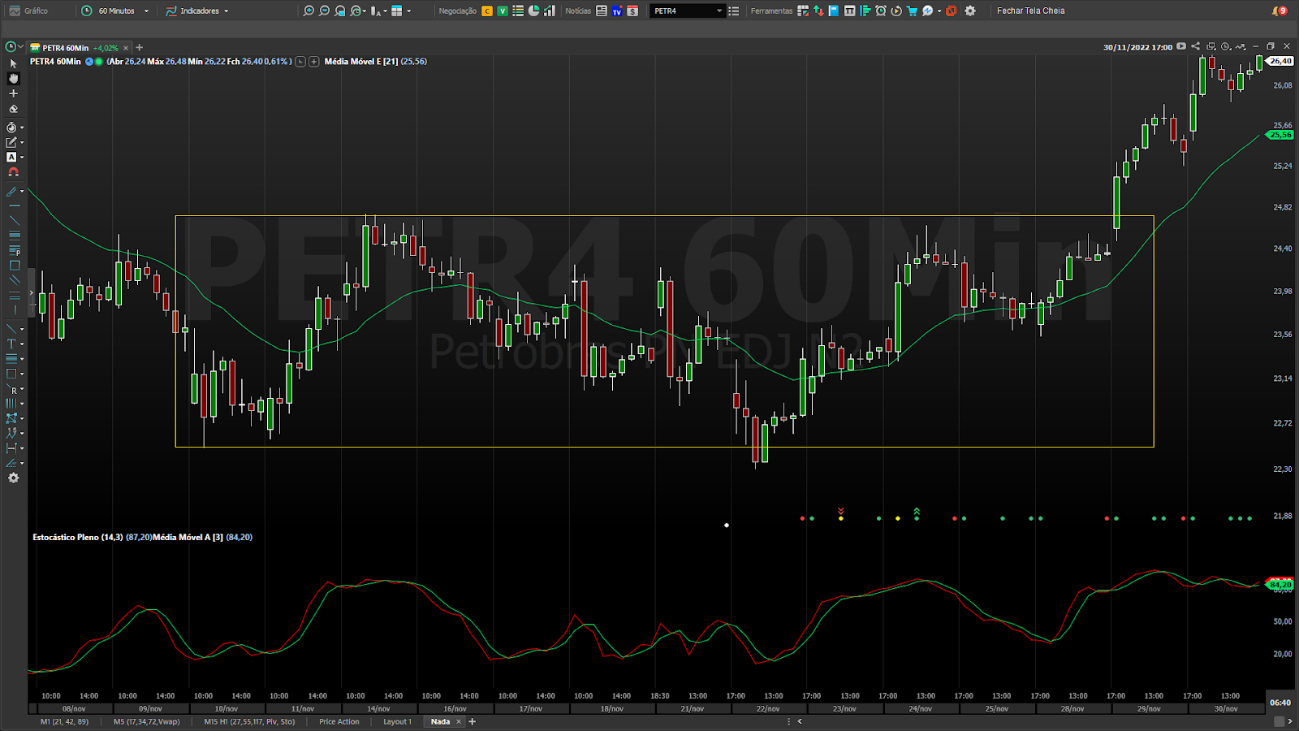Click the 30/11/2022 17:00 date label
The height and width of the screenshot is (731, 1299).
pyautogui.click(x=1138, y=47)
